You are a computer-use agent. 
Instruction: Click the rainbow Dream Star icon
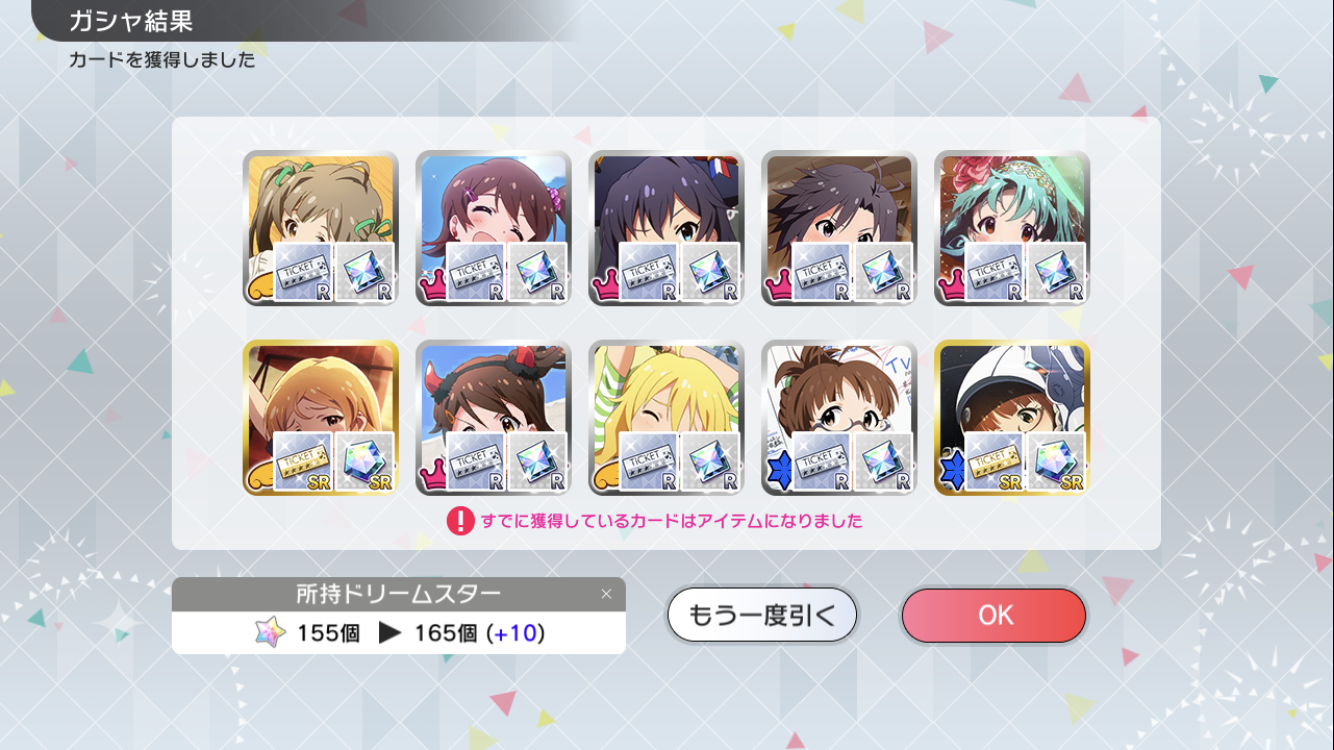point(270,633)
